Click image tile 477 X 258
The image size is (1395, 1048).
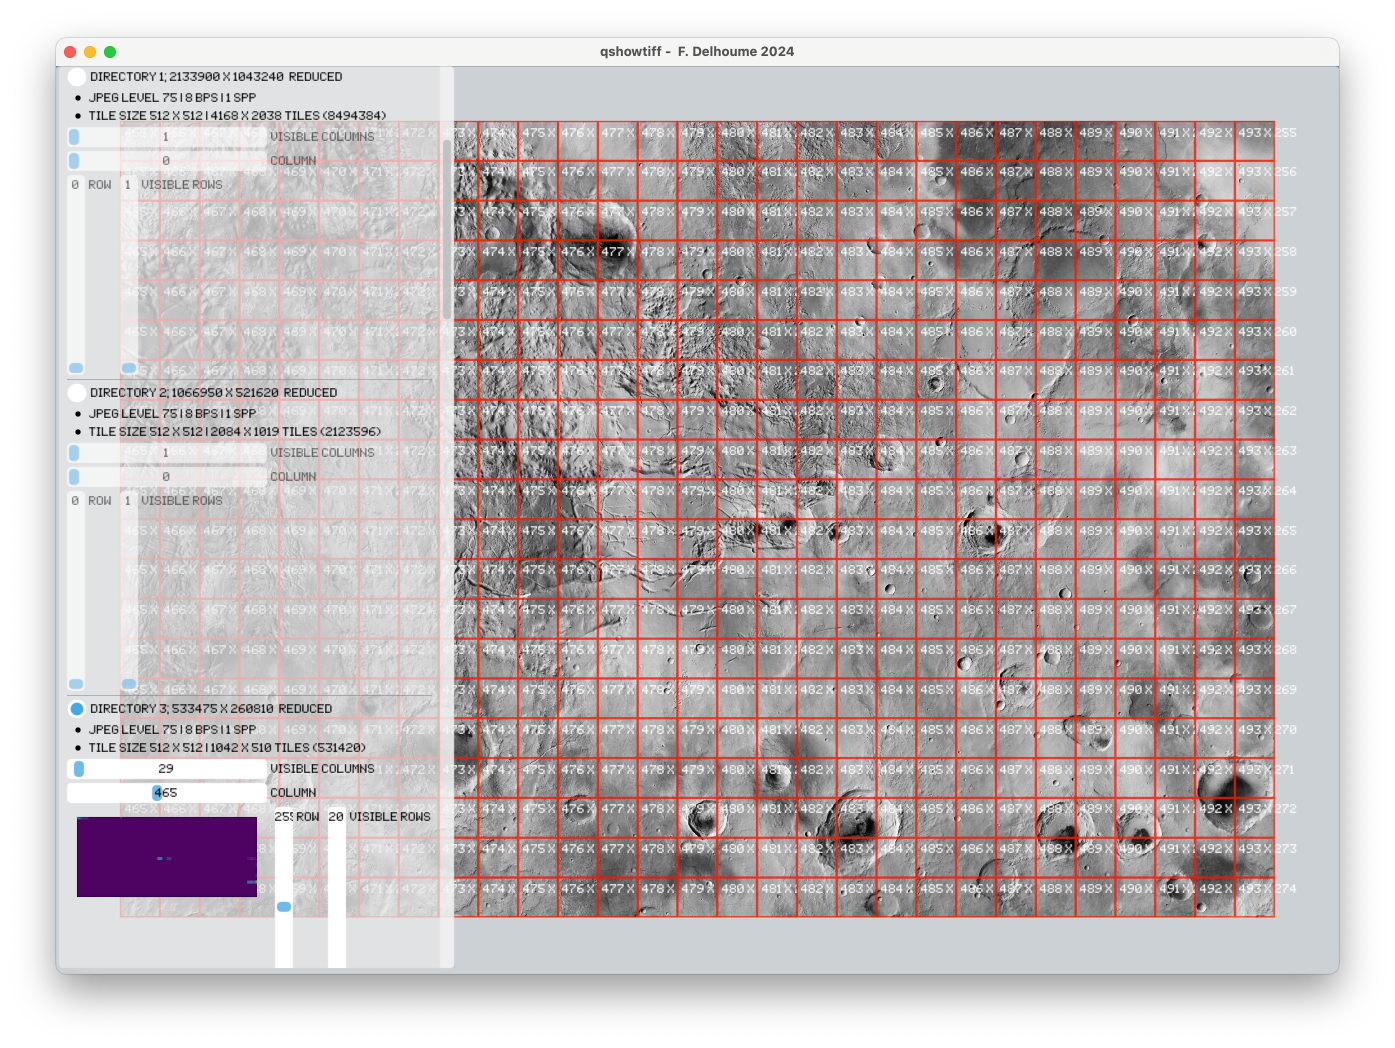click(x=618, y=261)
